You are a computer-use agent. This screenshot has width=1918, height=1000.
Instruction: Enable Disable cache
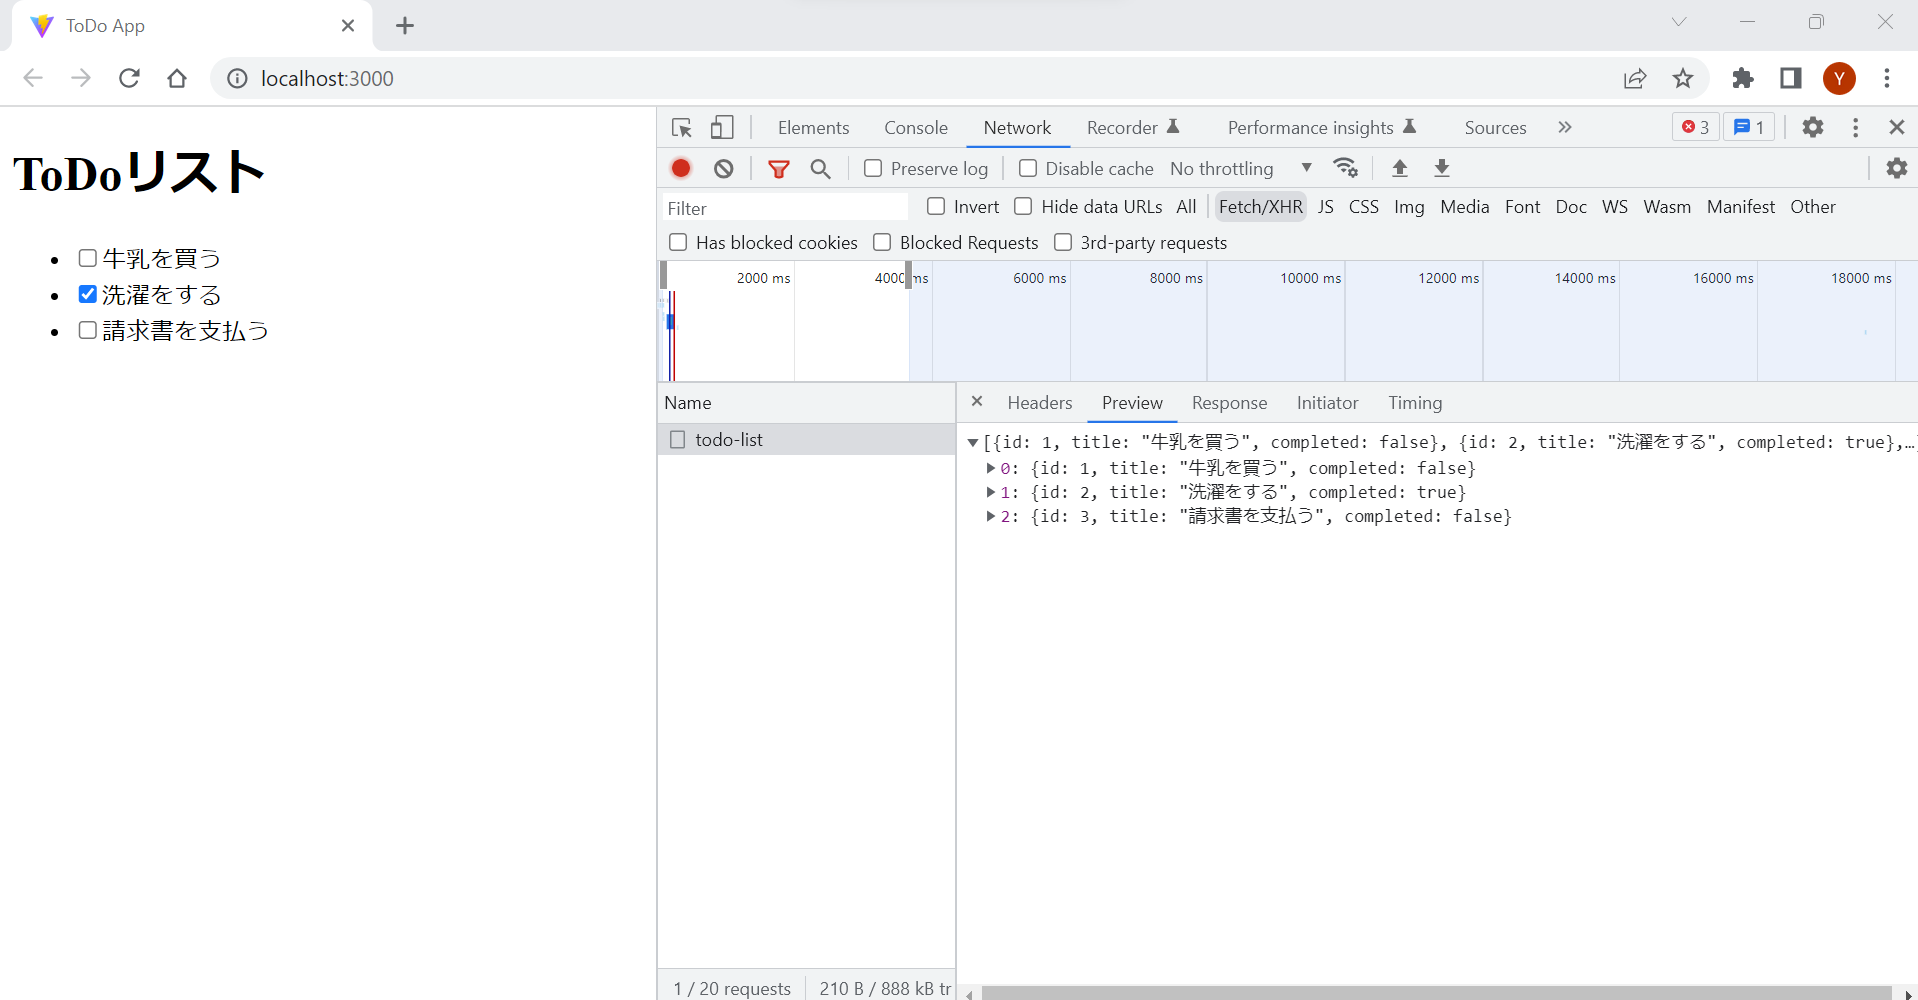[x=1027, y=168]
